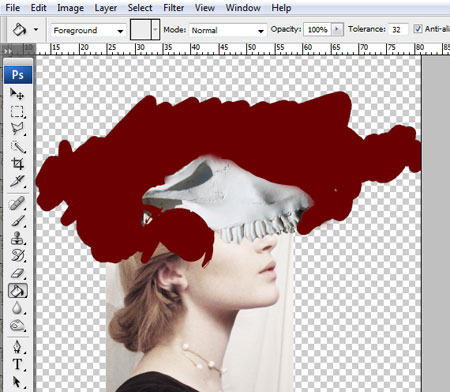This screenshot has width=450, height=392.
Task: Select the Eraser tool
Action: pyautogui.click(x=17, y=273)
